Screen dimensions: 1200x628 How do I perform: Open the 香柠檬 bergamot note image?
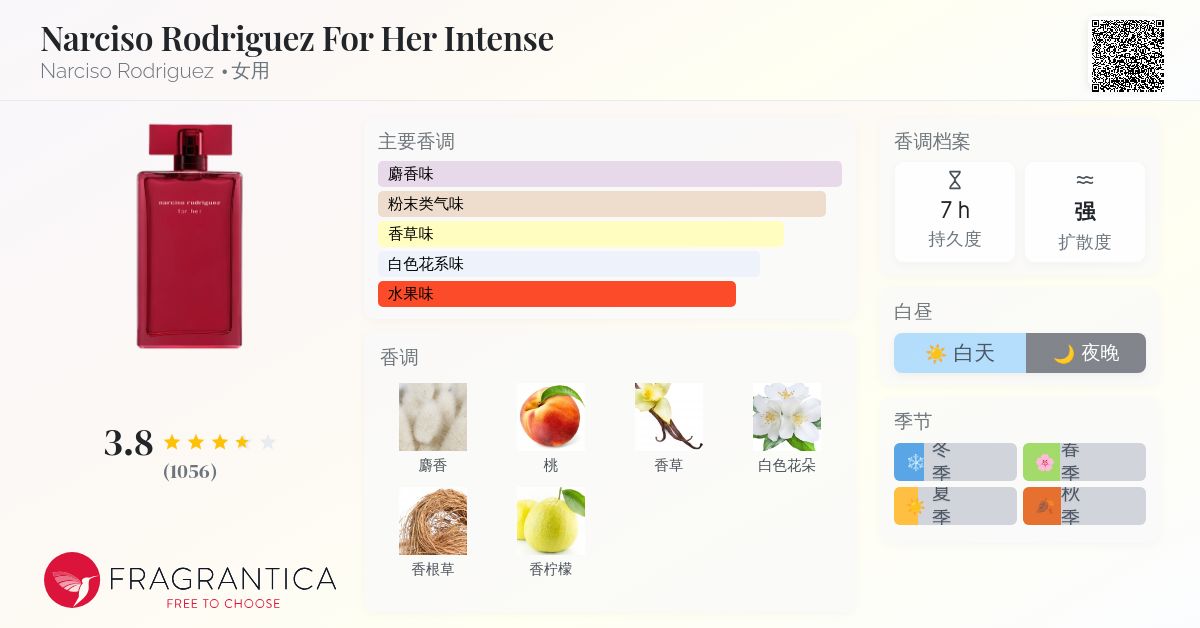pyautogui.click(x=551, y=521)
